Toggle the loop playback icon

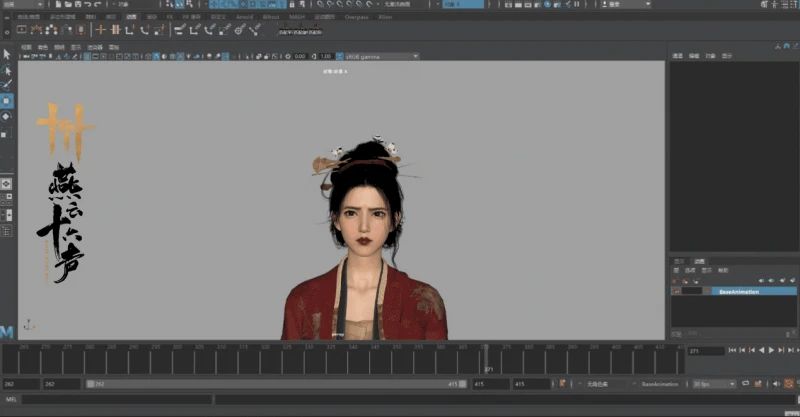[x=747, y=384]
